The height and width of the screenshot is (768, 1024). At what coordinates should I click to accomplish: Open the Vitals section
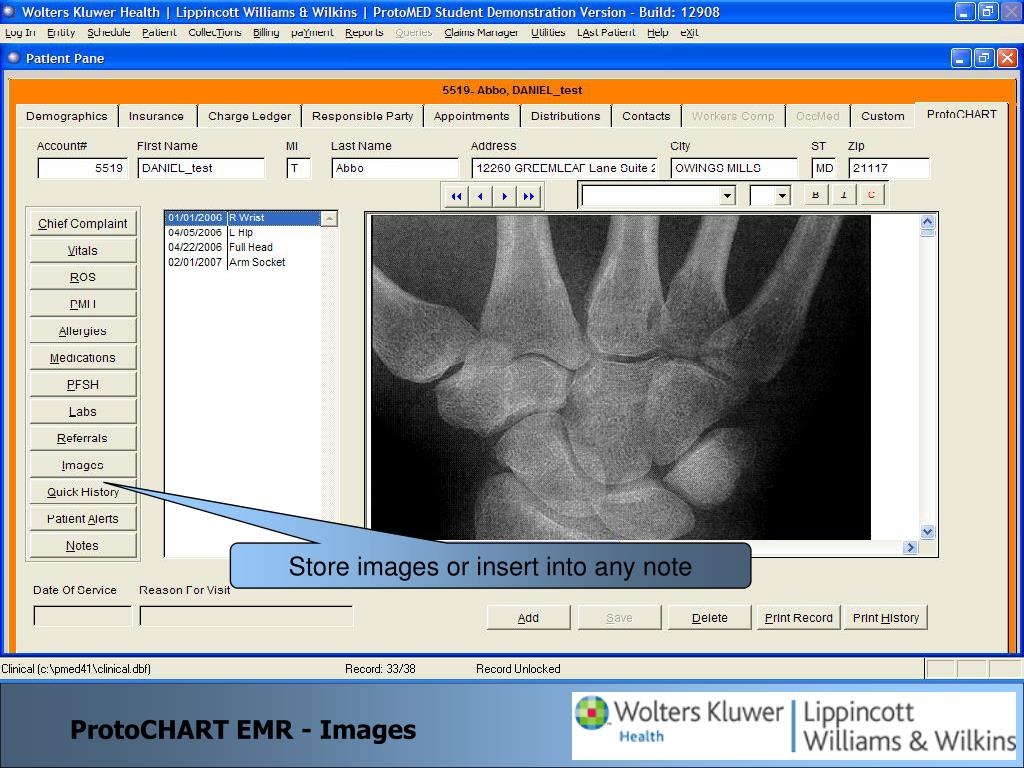click(83, 250)
